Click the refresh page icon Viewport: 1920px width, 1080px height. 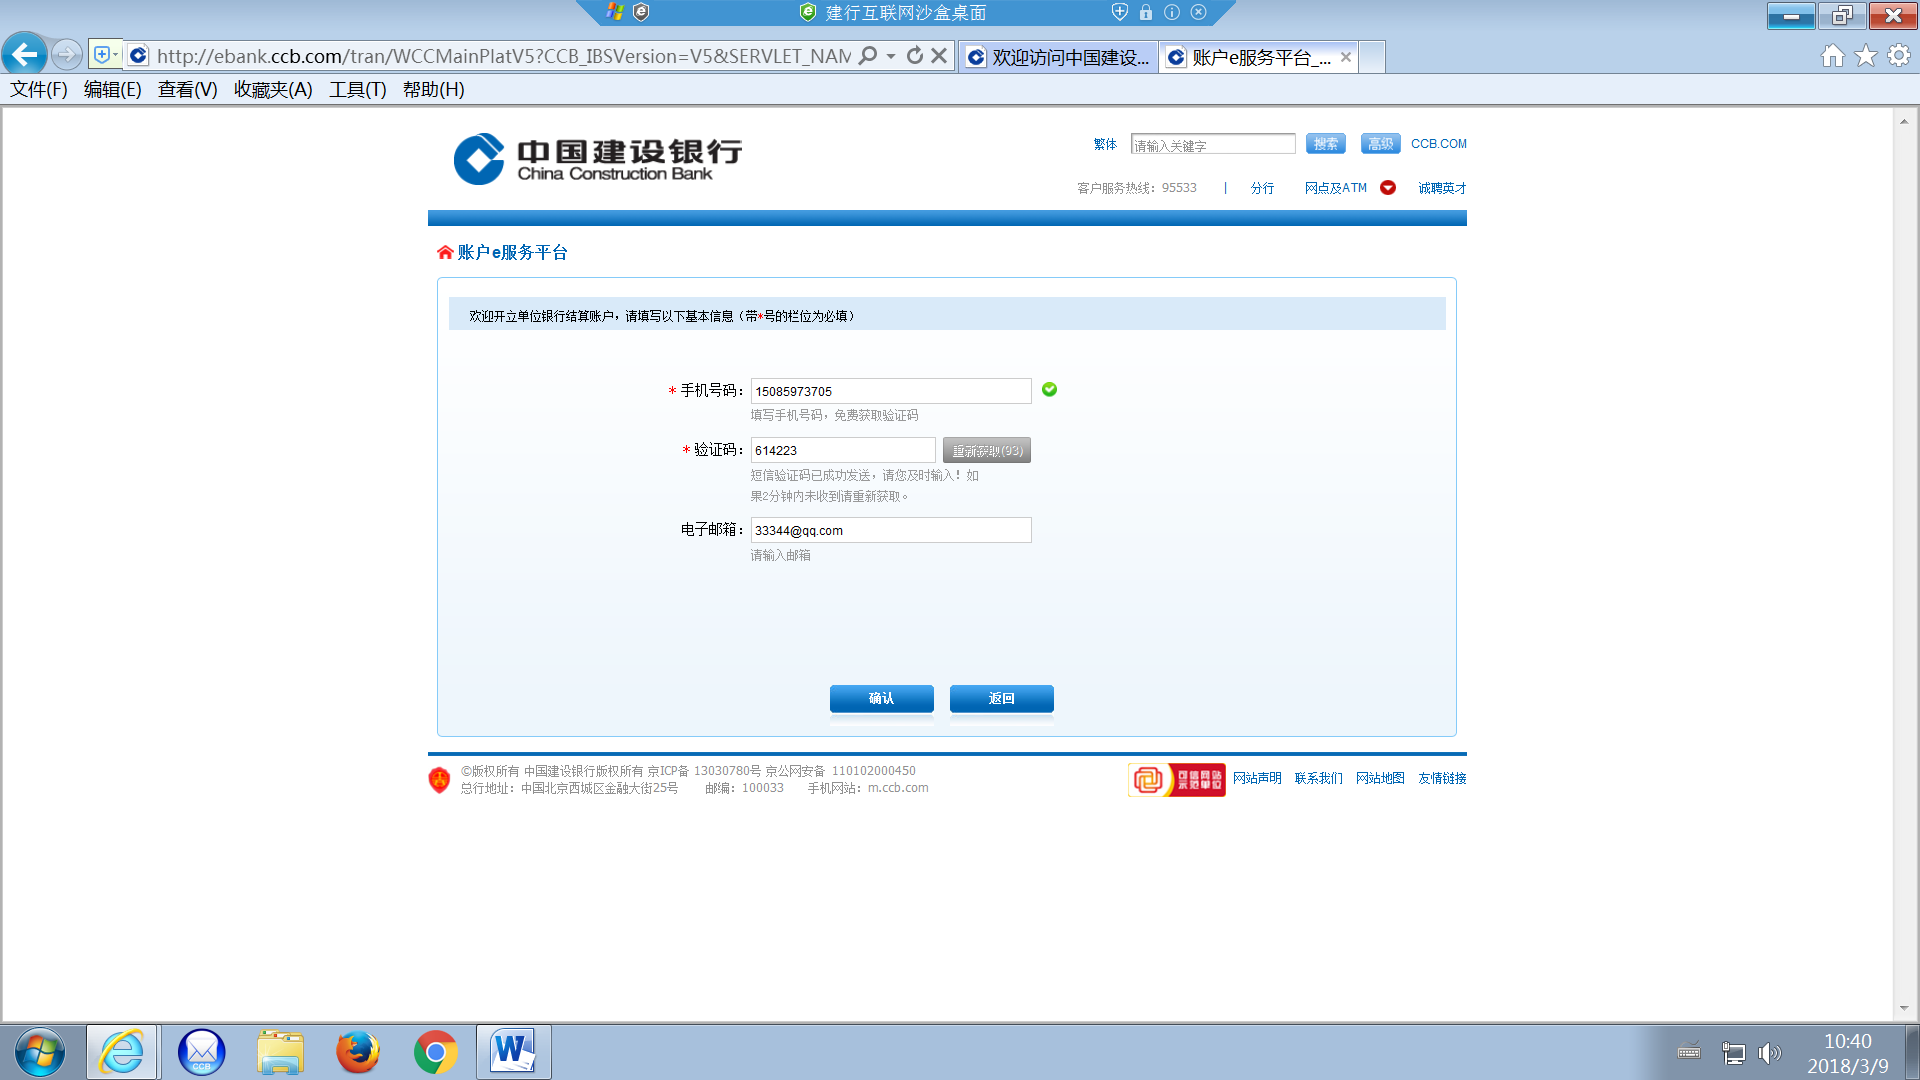tap(914, 56)
